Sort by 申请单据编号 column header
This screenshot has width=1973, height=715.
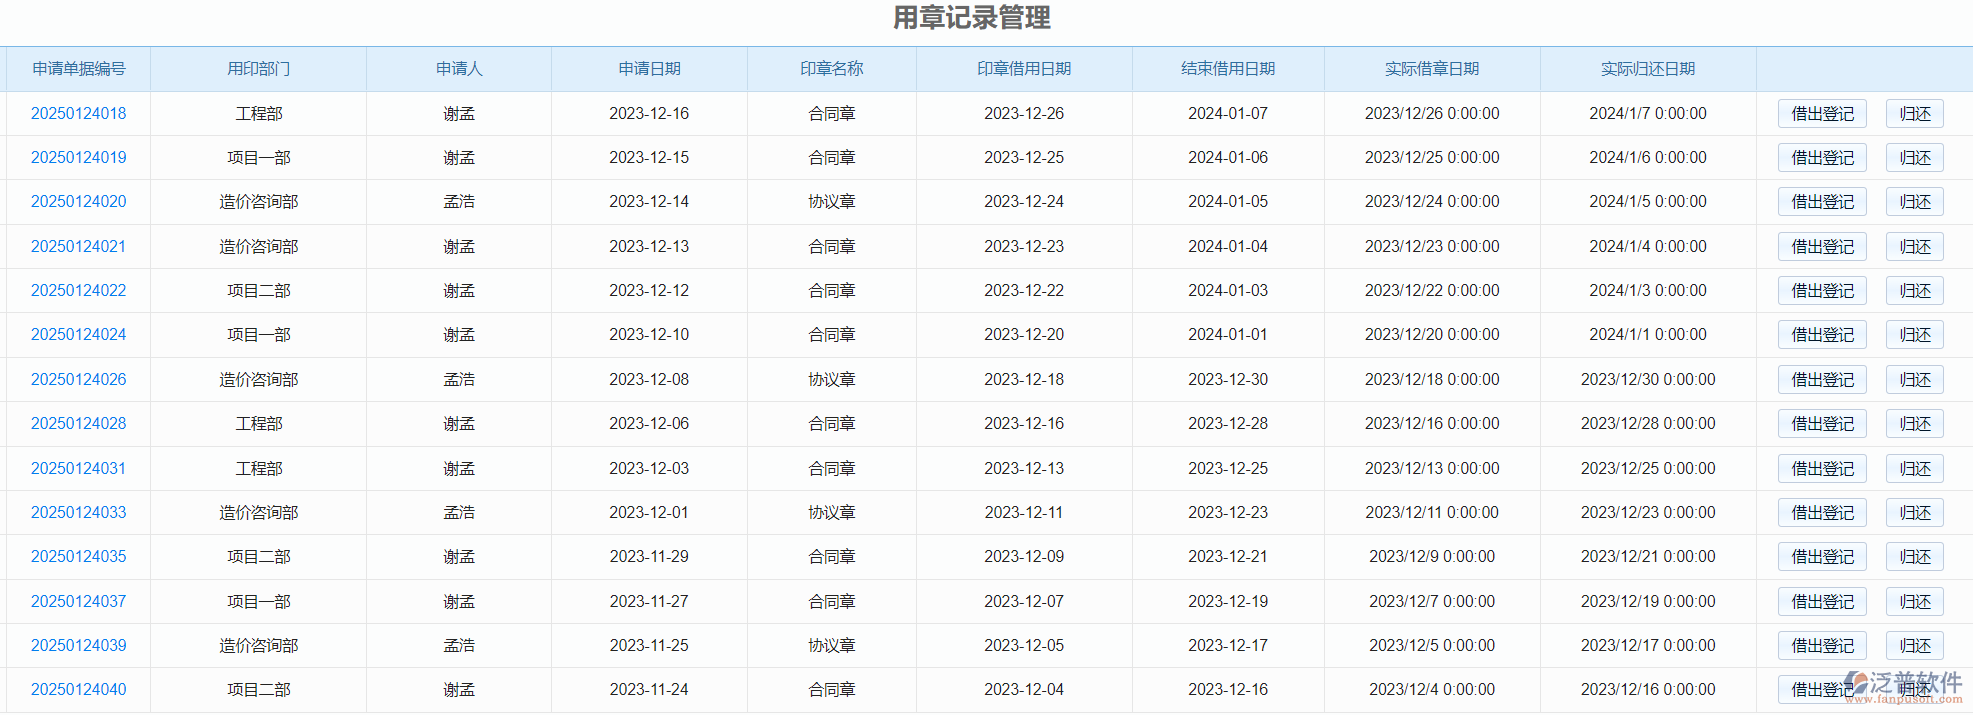79,69
